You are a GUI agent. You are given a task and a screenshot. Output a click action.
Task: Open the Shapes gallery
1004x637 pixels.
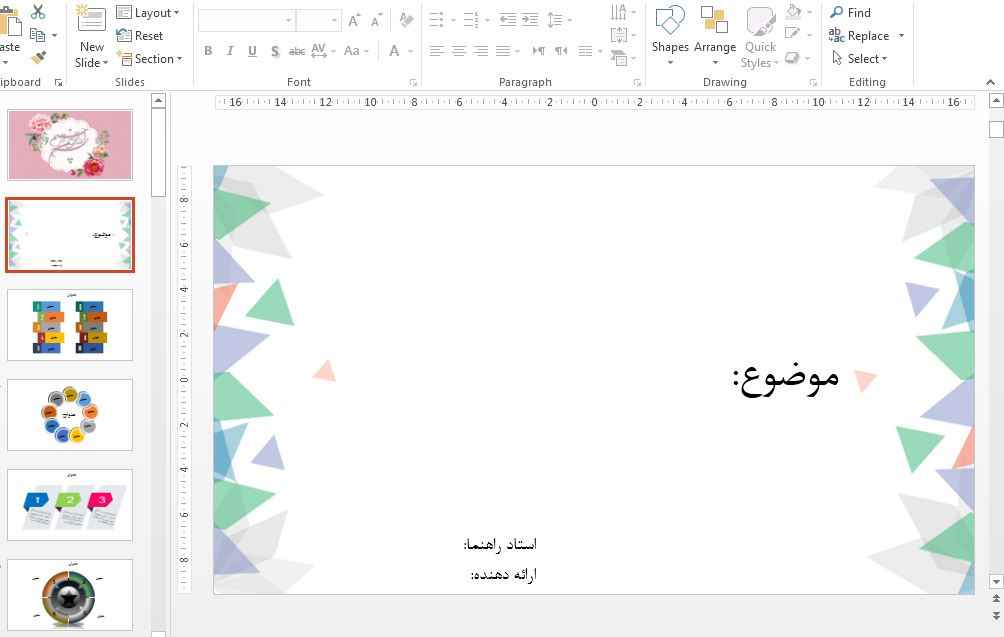669,30
